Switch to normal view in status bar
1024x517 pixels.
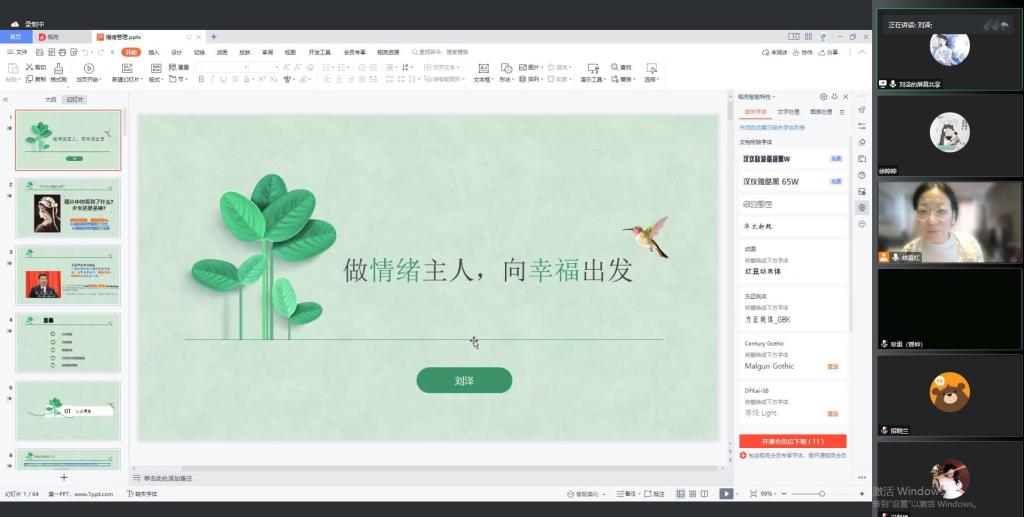pyautogui.click(x=680, y=494)
